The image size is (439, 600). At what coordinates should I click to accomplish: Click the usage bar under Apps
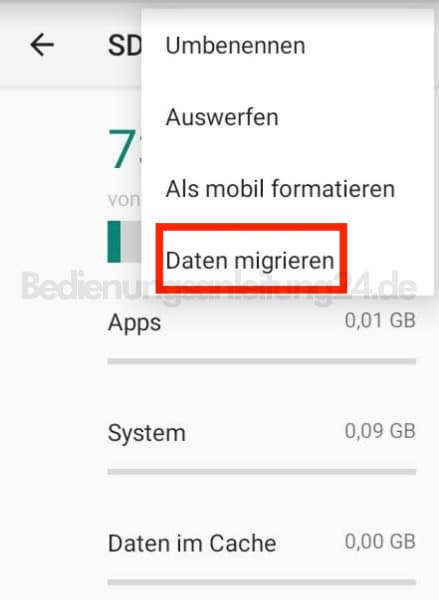(x=262, y=361)
